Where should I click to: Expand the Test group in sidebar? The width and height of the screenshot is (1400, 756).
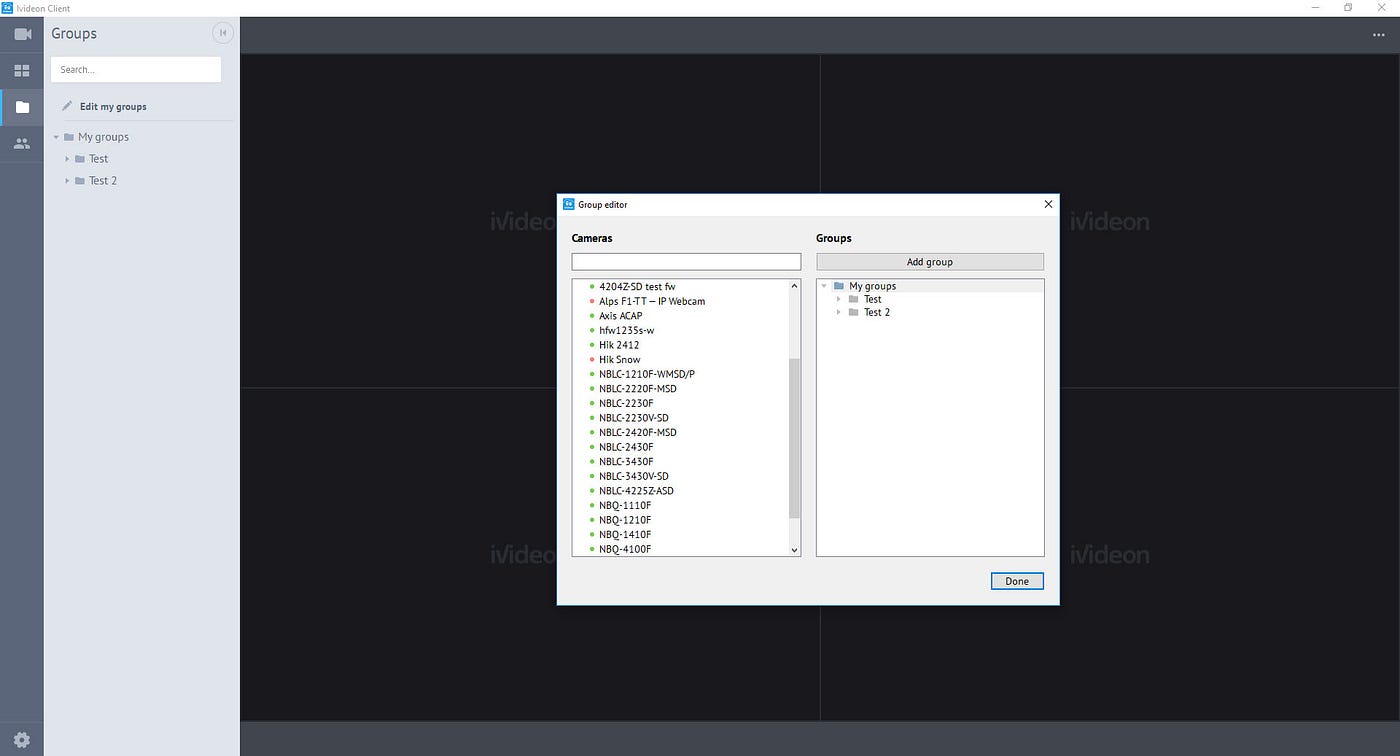pos(67,159)
